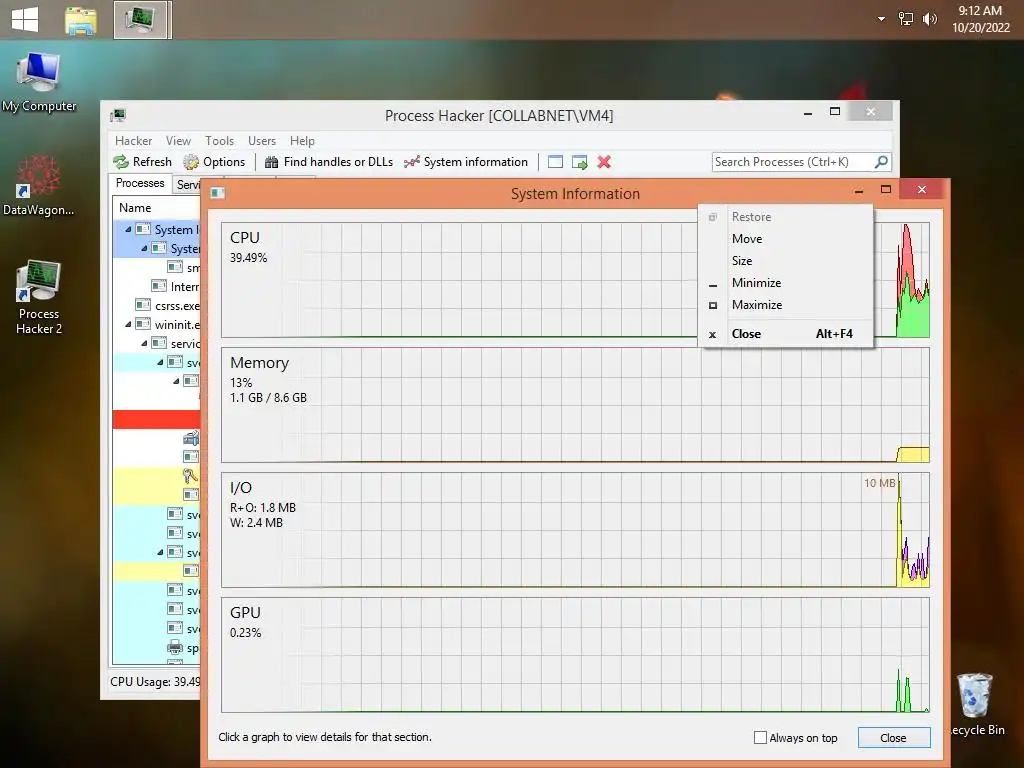Switch to the Processes tab
The image size is (1024, 768).
coord(140,184)
